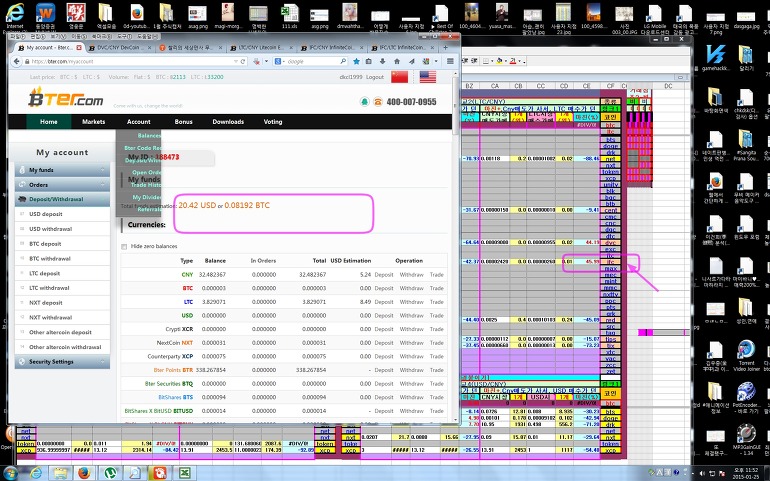The height and width of the screenshot is (481, 770).
Task: Bookmark this page with the star icon
Action: [357, 61]
